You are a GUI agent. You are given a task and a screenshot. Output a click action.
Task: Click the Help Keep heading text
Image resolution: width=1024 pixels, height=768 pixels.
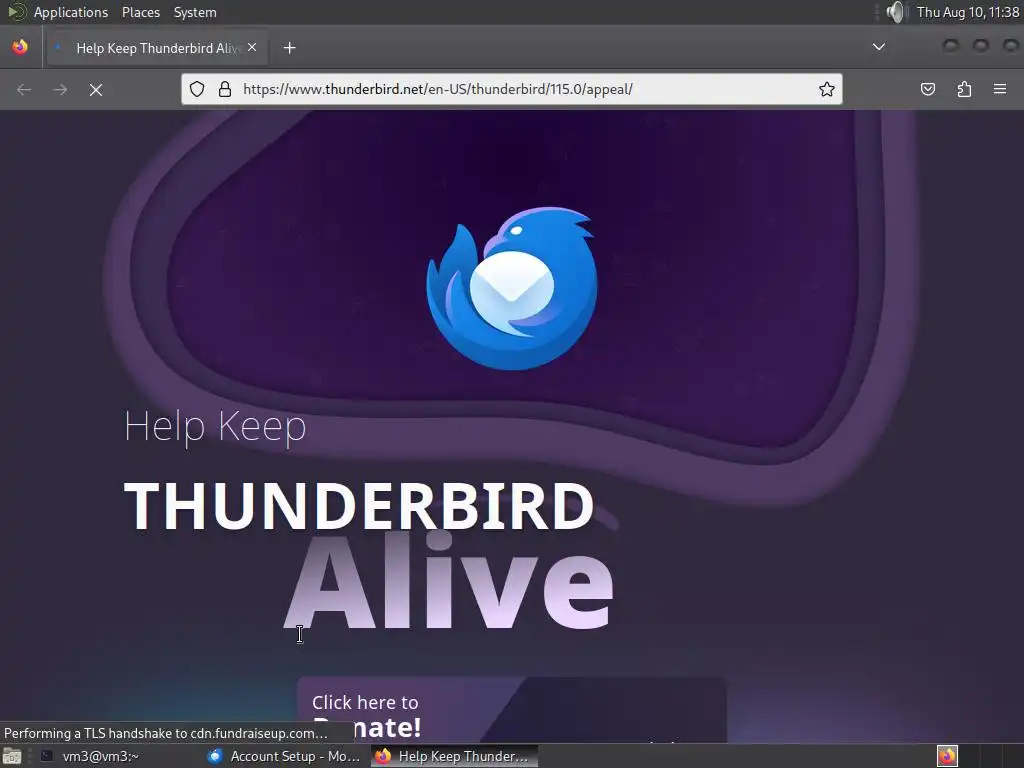215,426
